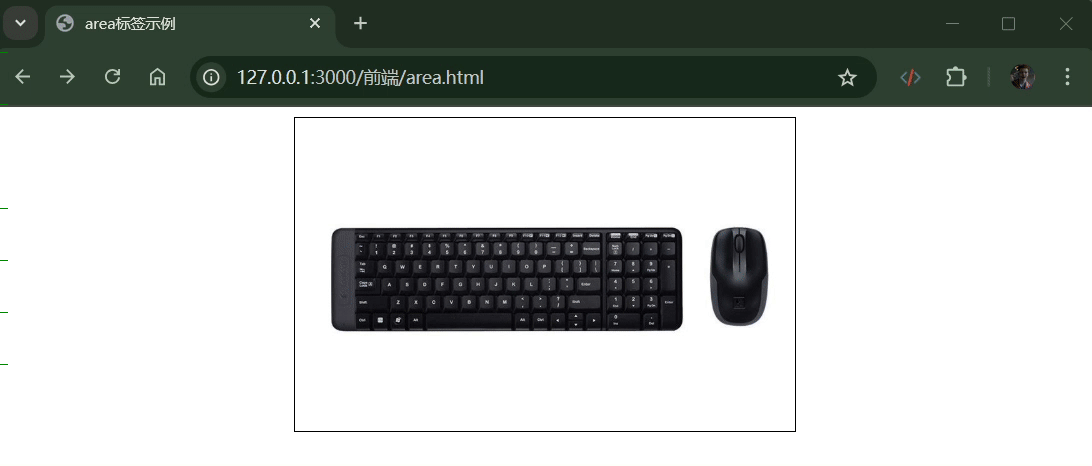Open Chrome's three-dot menu
This screenshot has height=466, width=1092.
tap(1067, 77)
